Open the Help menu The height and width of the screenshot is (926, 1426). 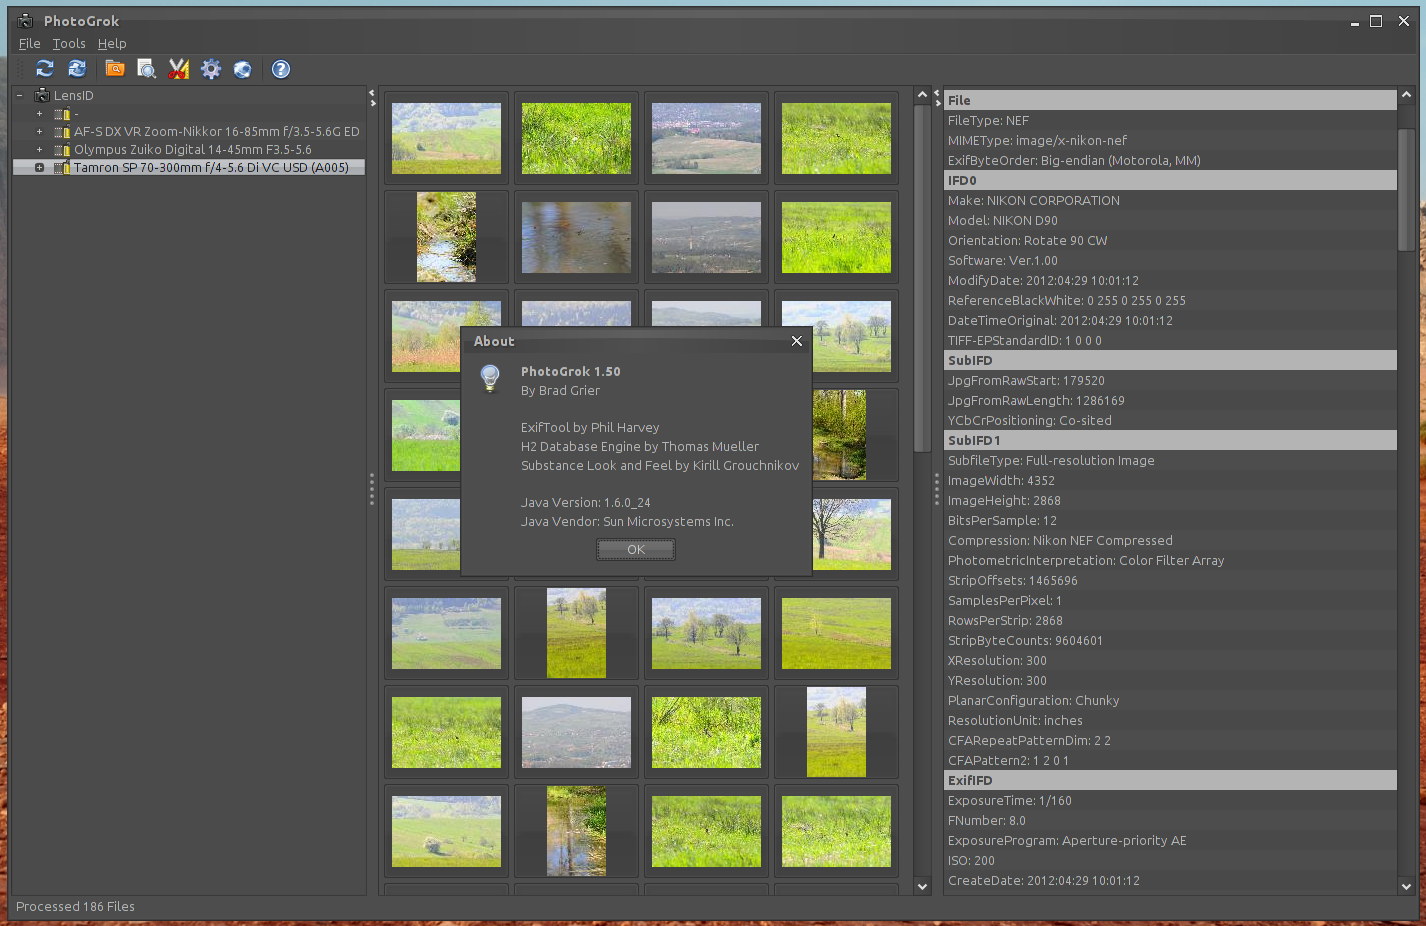click(x=112, y=44)
